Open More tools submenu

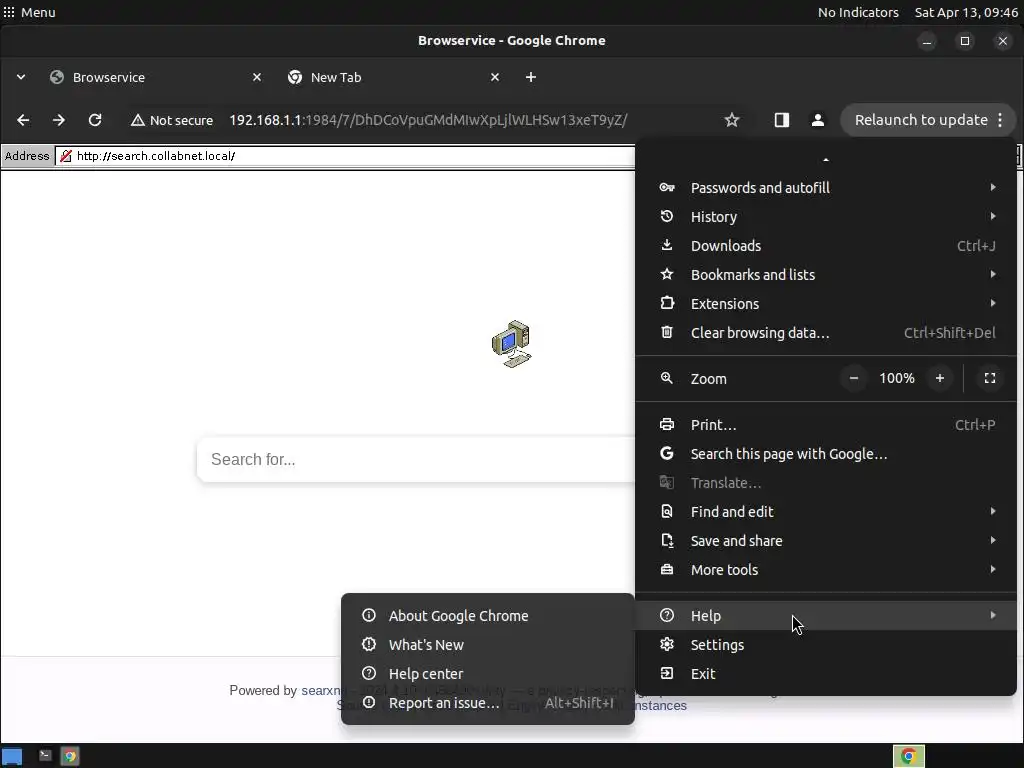(826, 569)
